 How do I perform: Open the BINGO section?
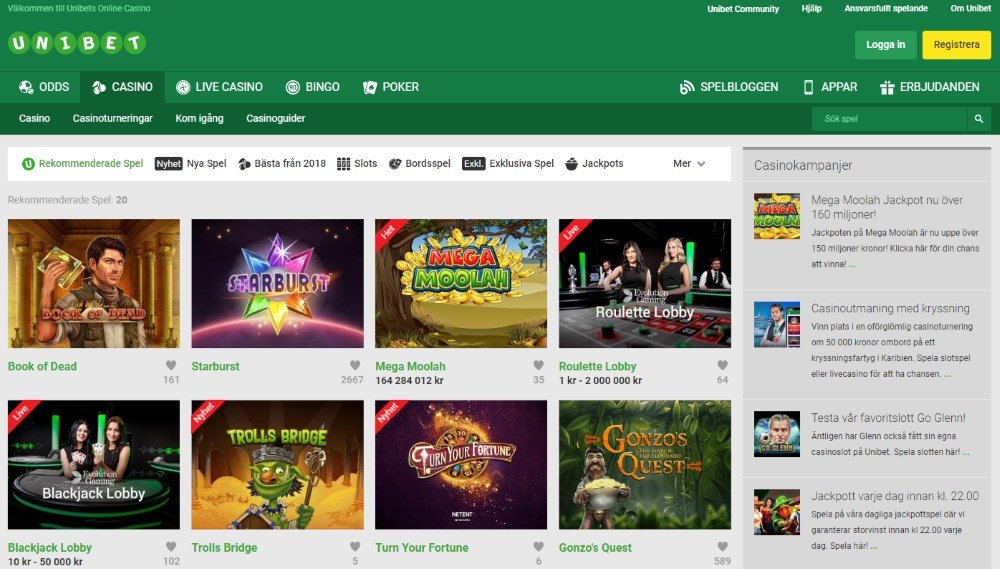tap(312, 87)
